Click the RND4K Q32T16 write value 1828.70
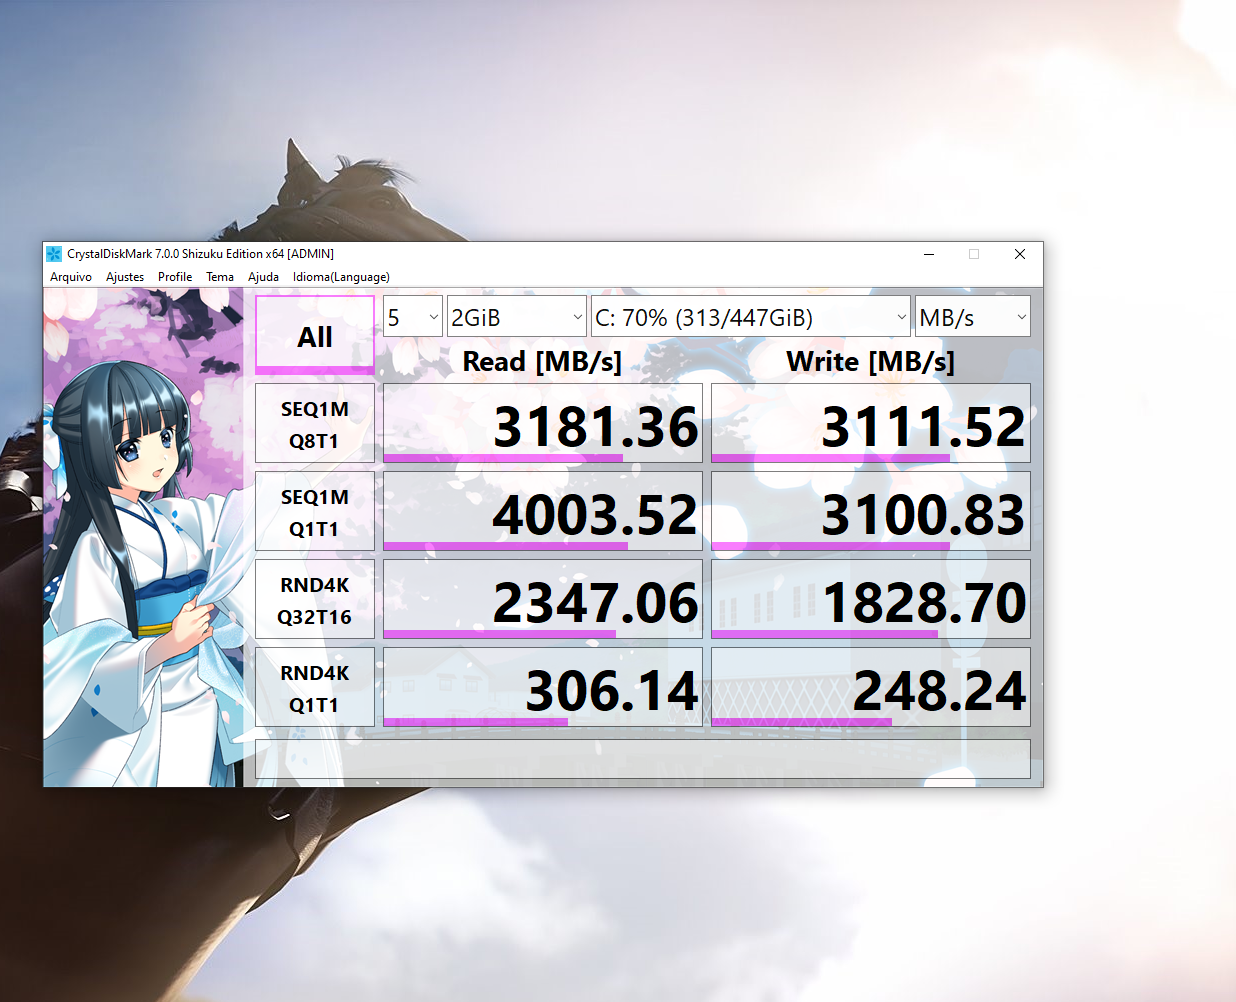This screenshot has height=1002, width=1236. pos(871,599)
